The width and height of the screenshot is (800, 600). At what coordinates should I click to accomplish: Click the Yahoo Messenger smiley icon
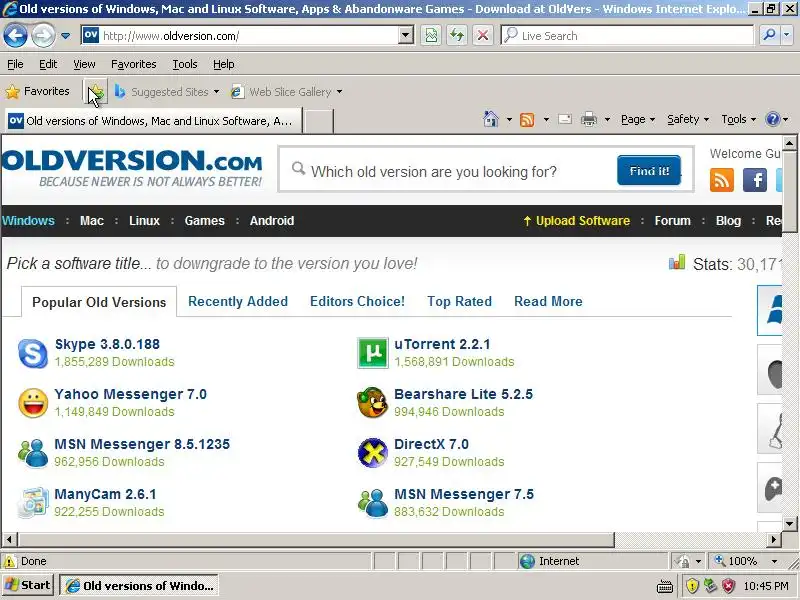[33, 403]
